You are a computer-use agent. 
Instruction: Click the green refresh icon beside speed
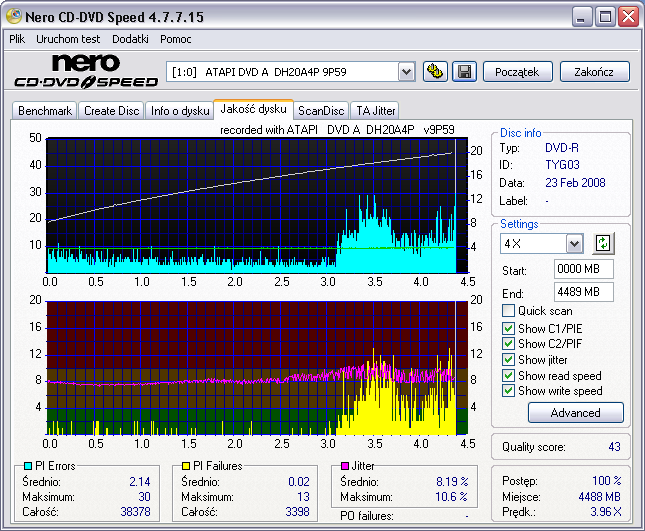pos(603,243)
